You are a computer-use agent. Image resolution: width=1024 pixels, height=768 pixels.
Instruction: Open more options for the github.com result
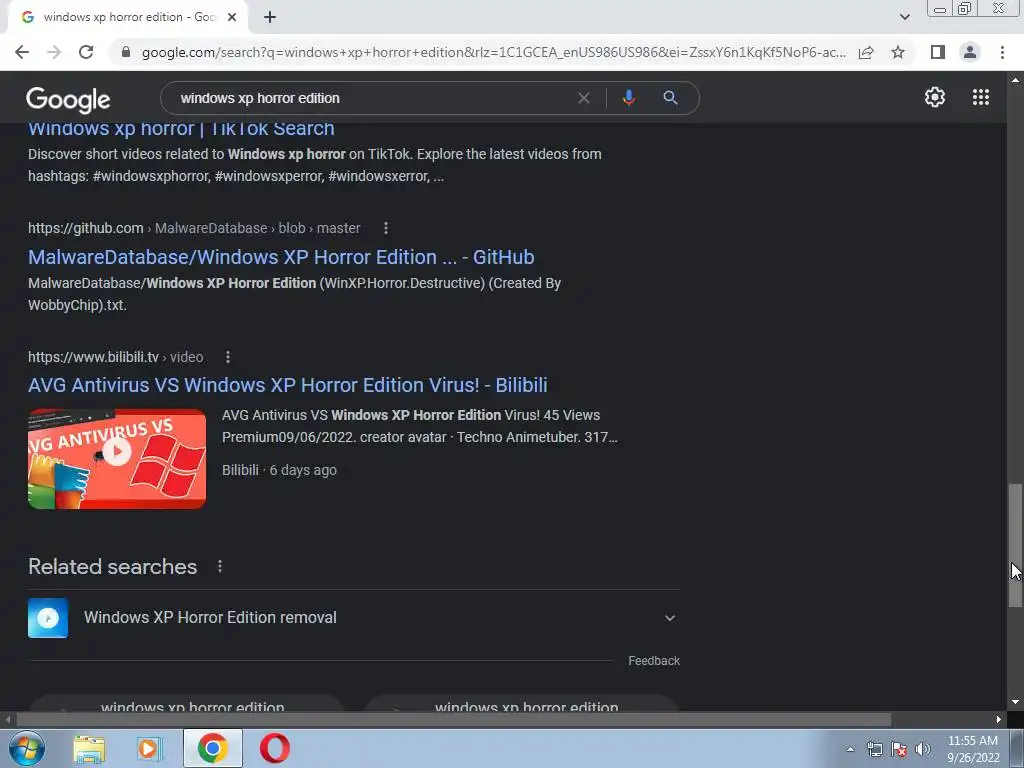386,228
